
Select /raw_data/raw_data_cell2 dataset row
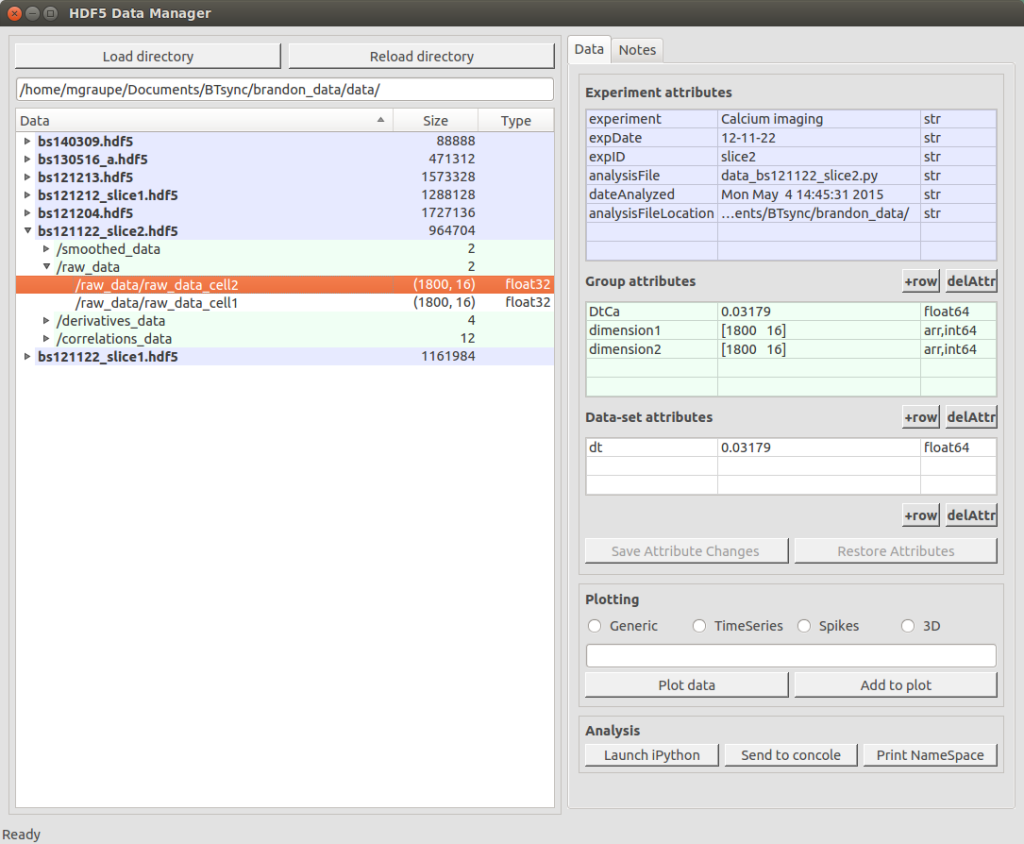[x=285, y=285]
